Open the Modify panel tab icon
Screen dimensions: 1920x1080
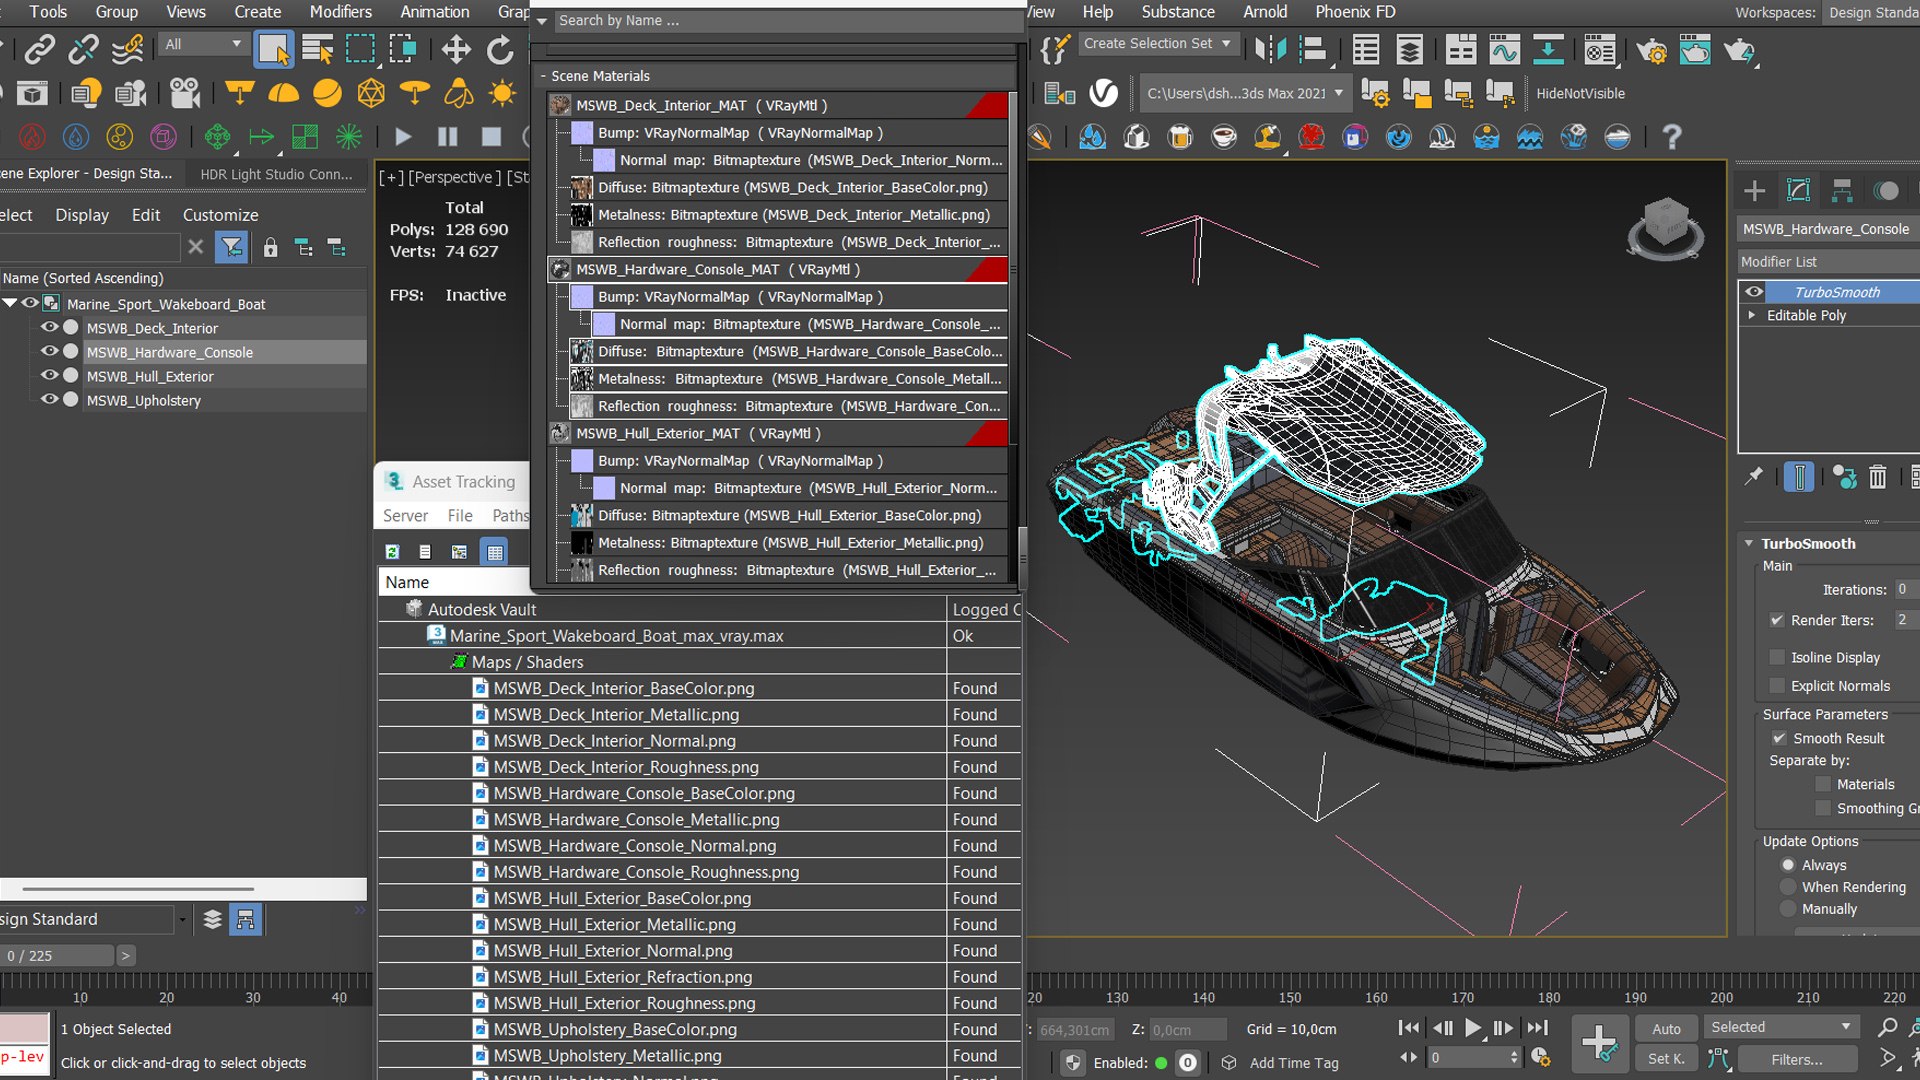[x=1798, y=190]
